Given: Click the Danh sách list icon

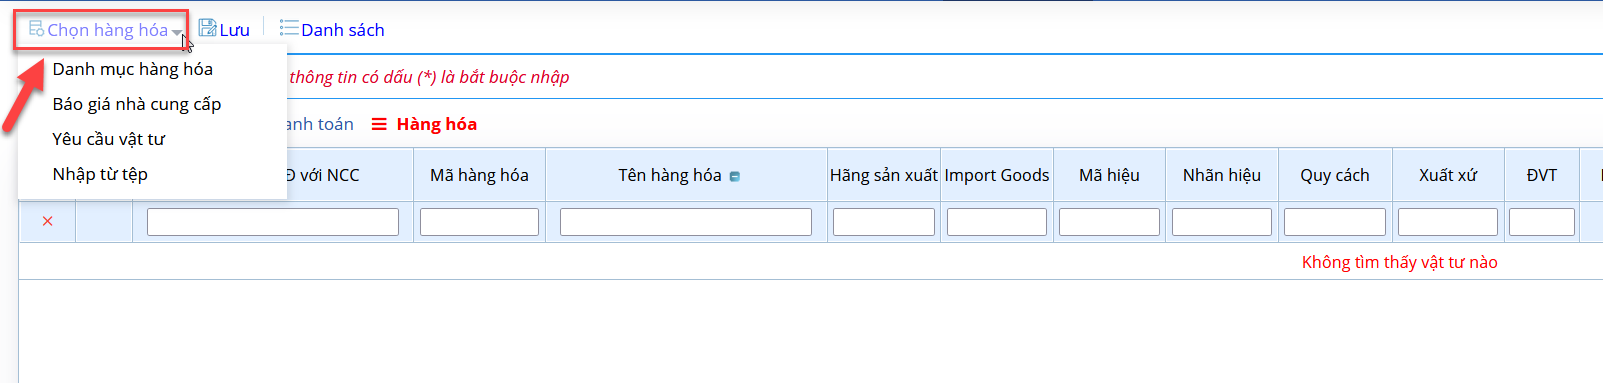Looking at the screenshot, I should [288, 29].
